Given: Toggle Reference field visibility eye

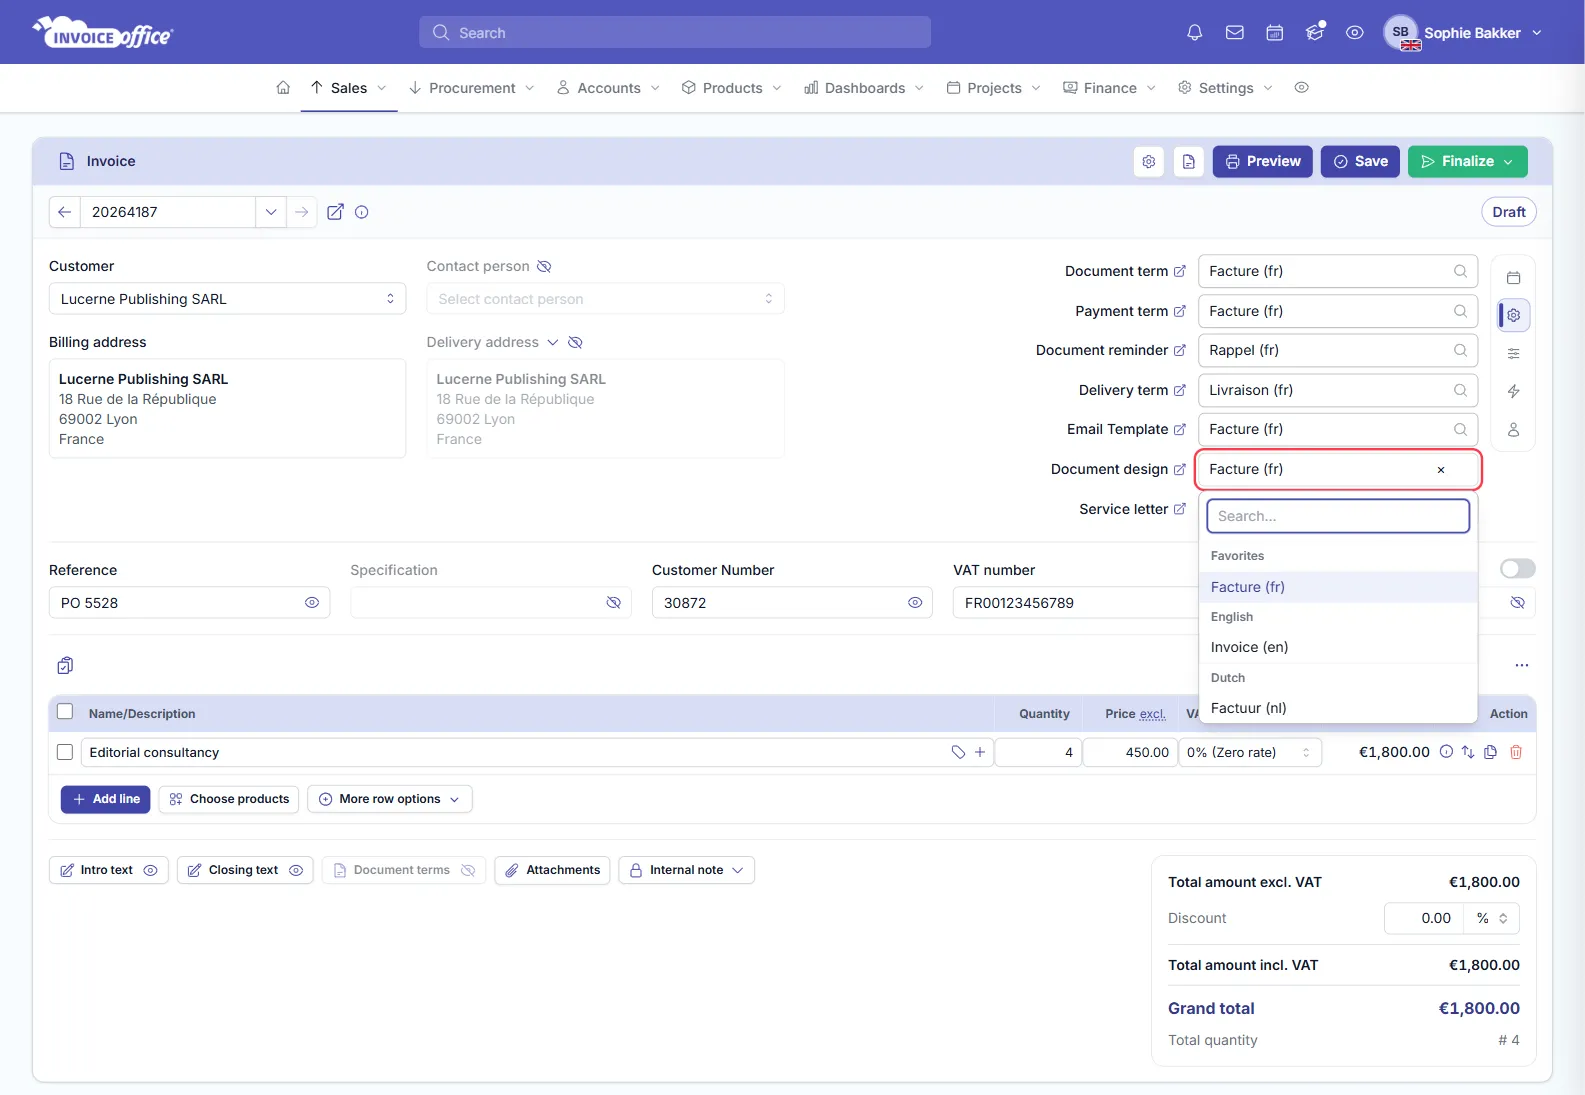Looking at the screenshot, I should coord(312,603).
